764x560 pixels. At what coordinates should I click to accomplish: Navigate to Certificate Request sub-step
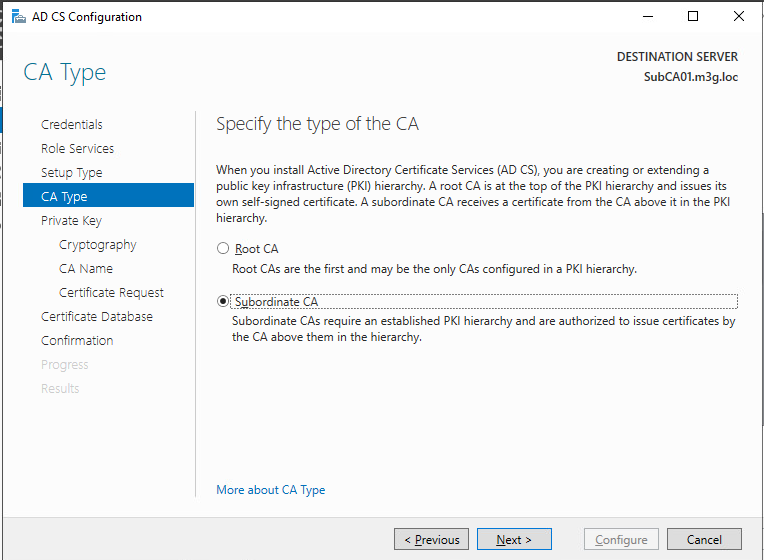[x=111, y=293]
